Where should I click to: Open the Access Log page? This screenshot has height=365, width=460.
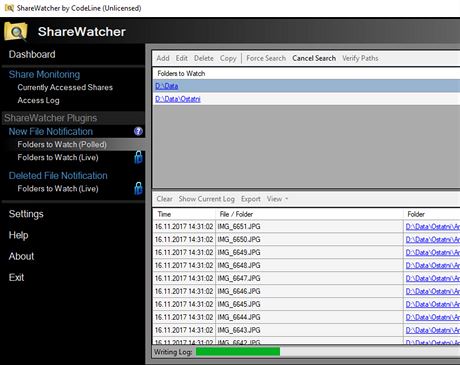tap(38, 100)
